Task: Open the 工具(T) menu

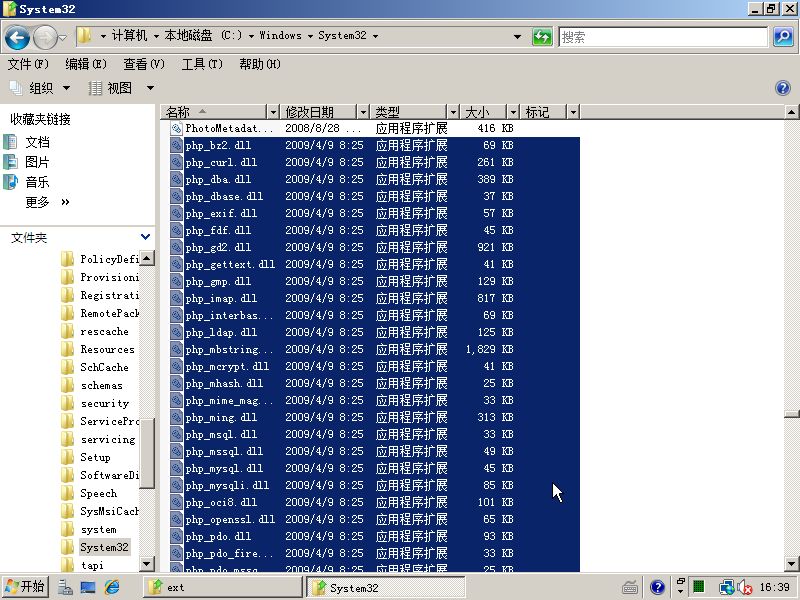Action: pyautogui.click(x=202, y=64)
